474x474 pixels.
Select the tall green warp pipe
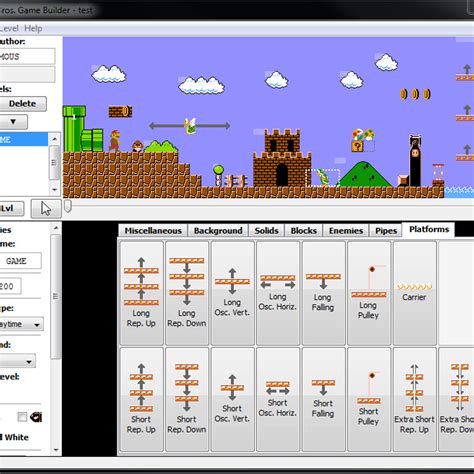coord(74,129)
